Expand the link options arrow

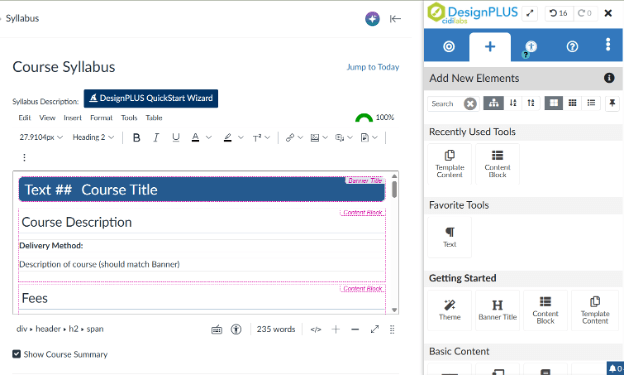300,138
